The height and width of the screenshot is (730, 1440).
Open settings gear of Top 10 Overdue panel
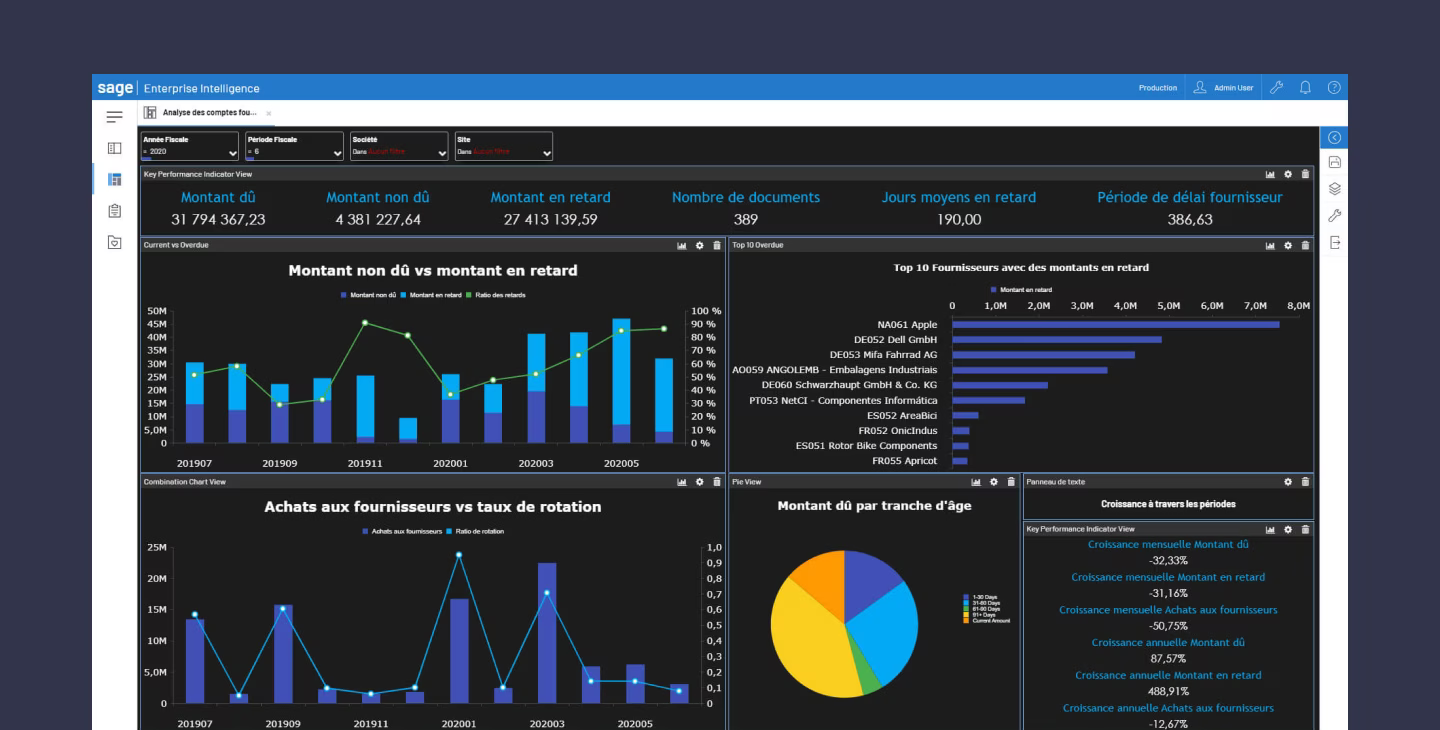1288,245
